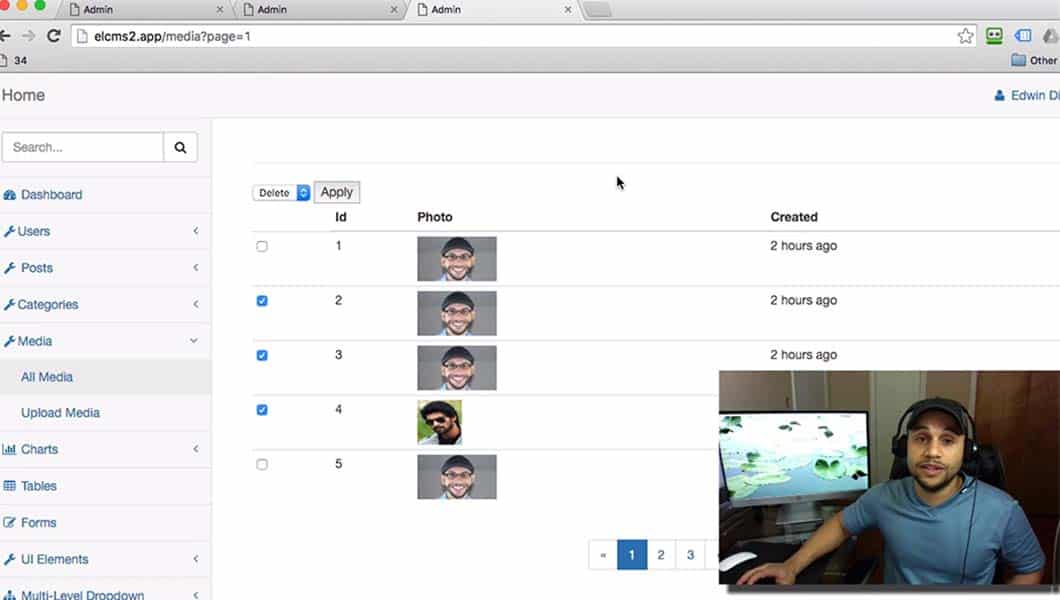Viewport: 1060px width, 600px height.
Task: Click the Created column header
Action: point(794,217)
